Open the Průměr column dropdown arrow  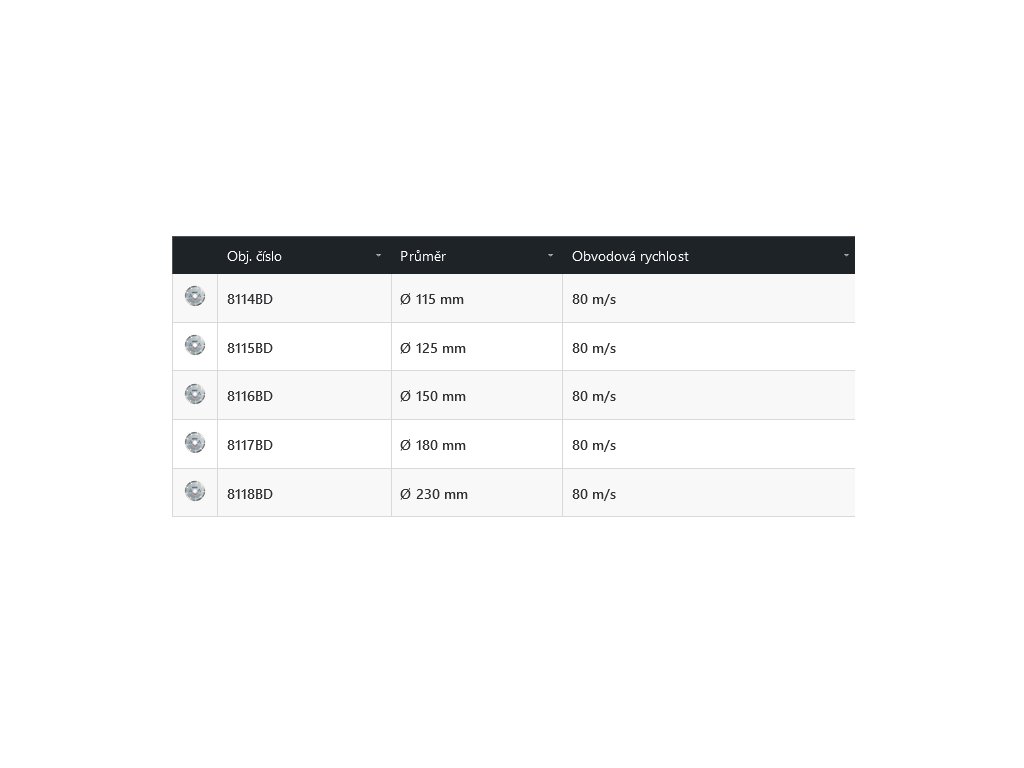pos(550,256)
